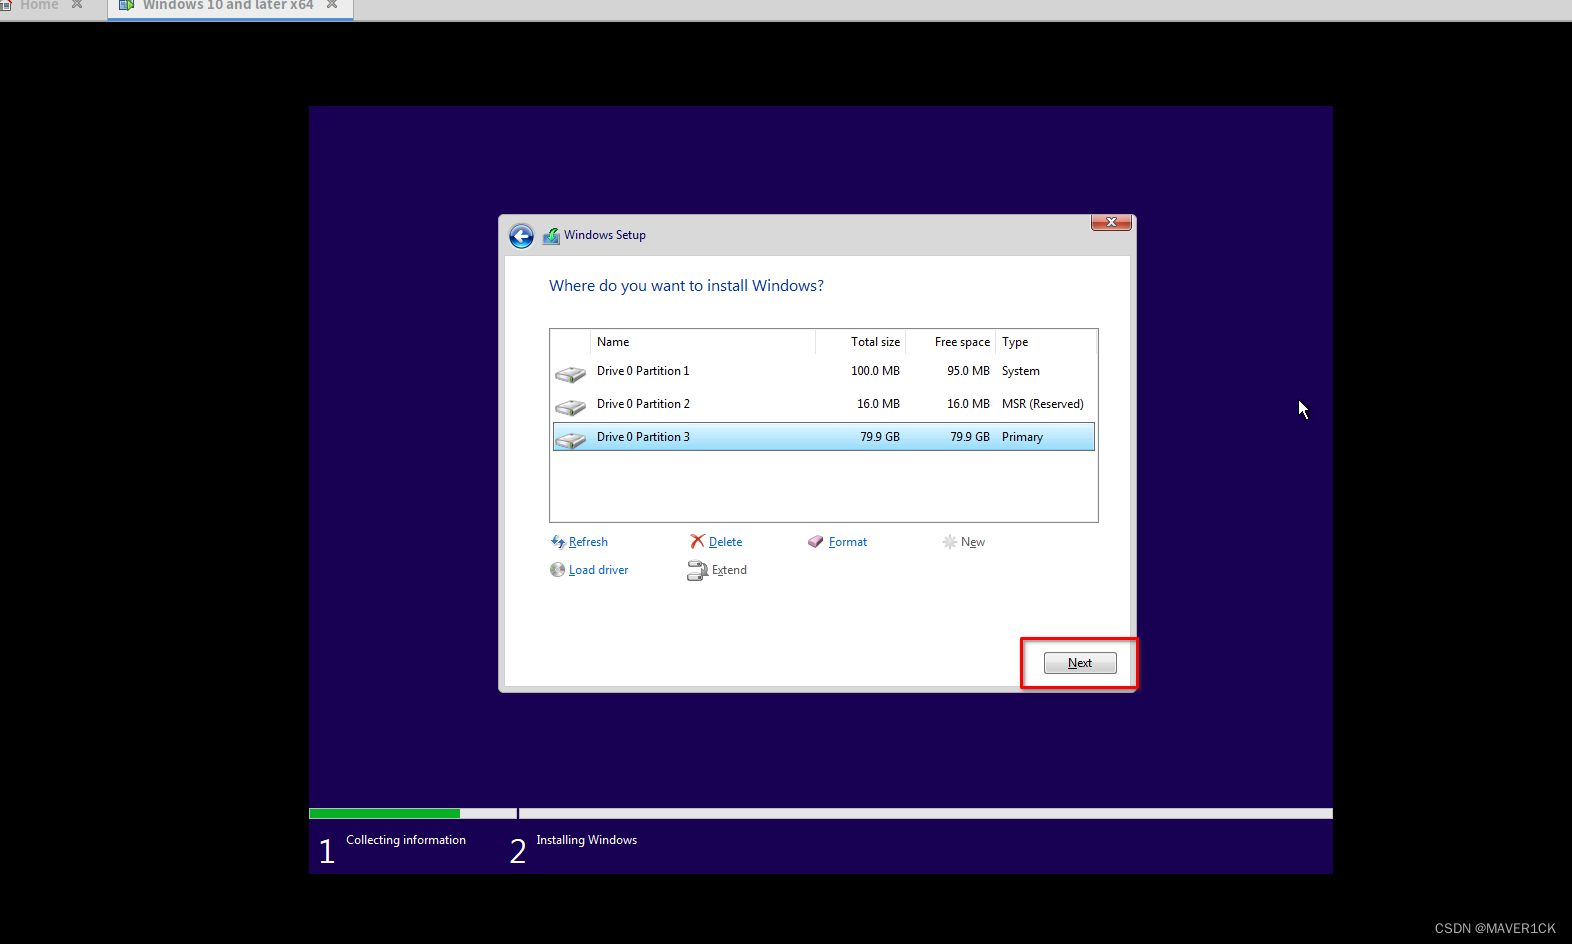Select Drive 0 Partition 1 row
Viewport: 1572px width, 944px height.
click(x=824, y=371)
